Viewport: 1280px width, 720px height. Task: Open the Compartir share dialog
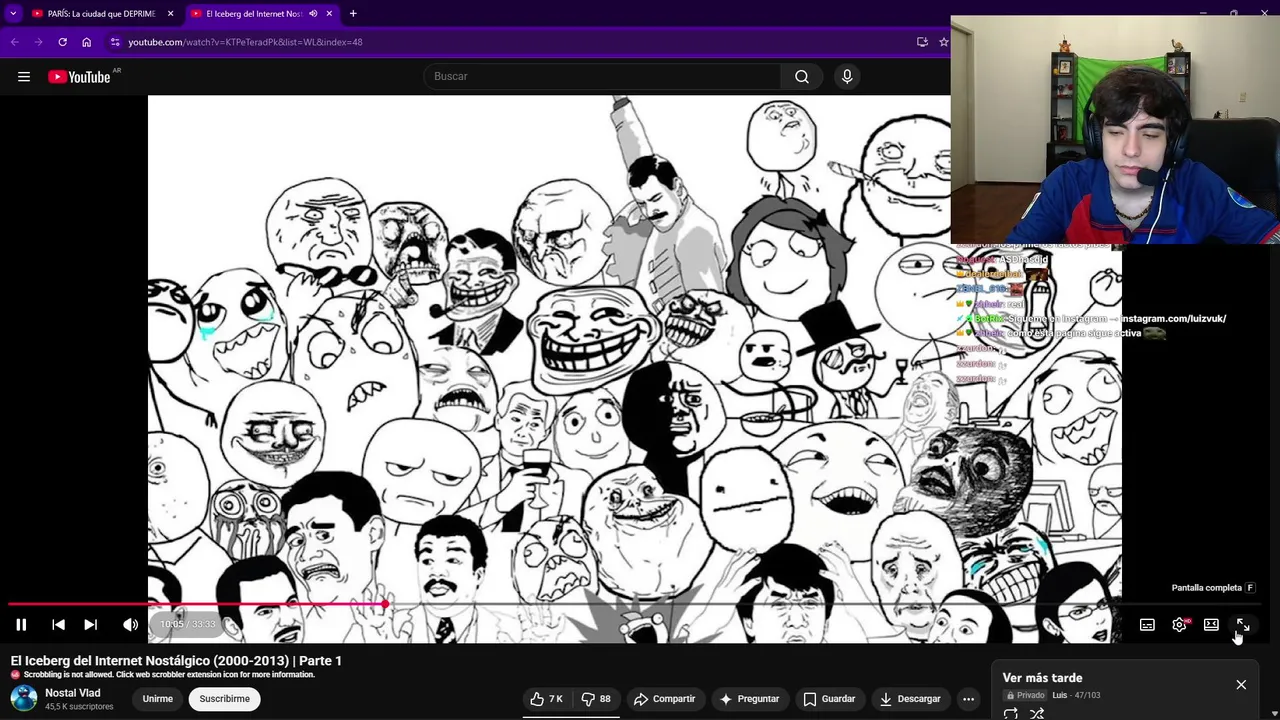664,699
